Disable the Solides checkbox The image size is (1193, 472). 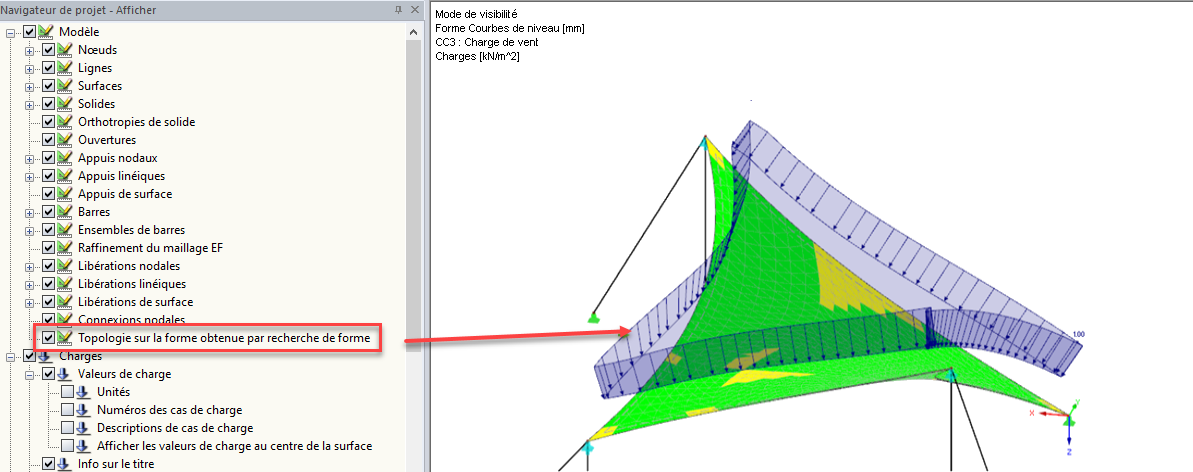coord(49,104)
